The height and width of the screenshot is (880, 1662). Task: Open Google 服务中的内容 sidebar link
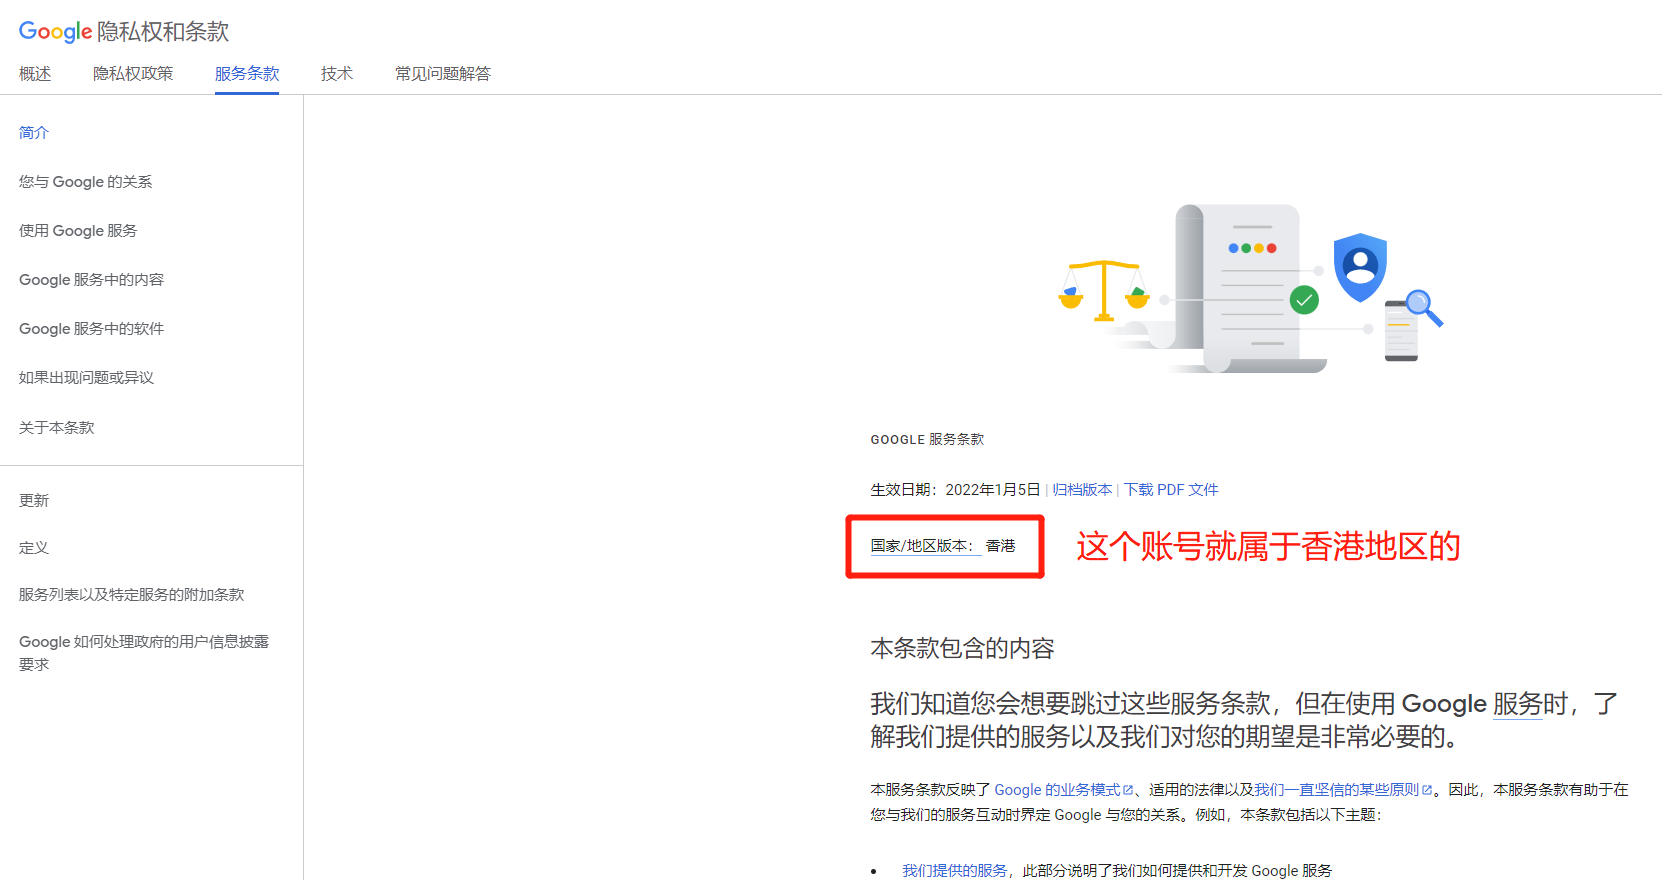(x=91, y=280)
